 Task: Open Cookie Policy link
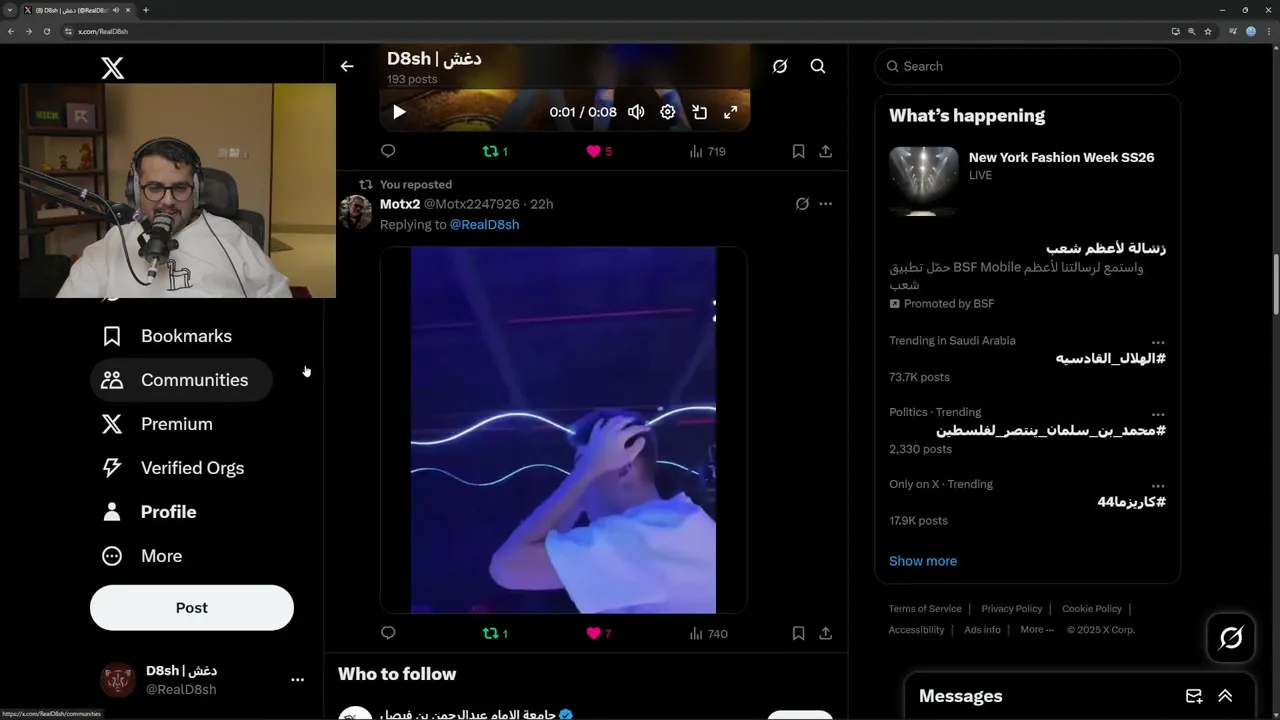pyautogui.click(x=1092, y=609)
